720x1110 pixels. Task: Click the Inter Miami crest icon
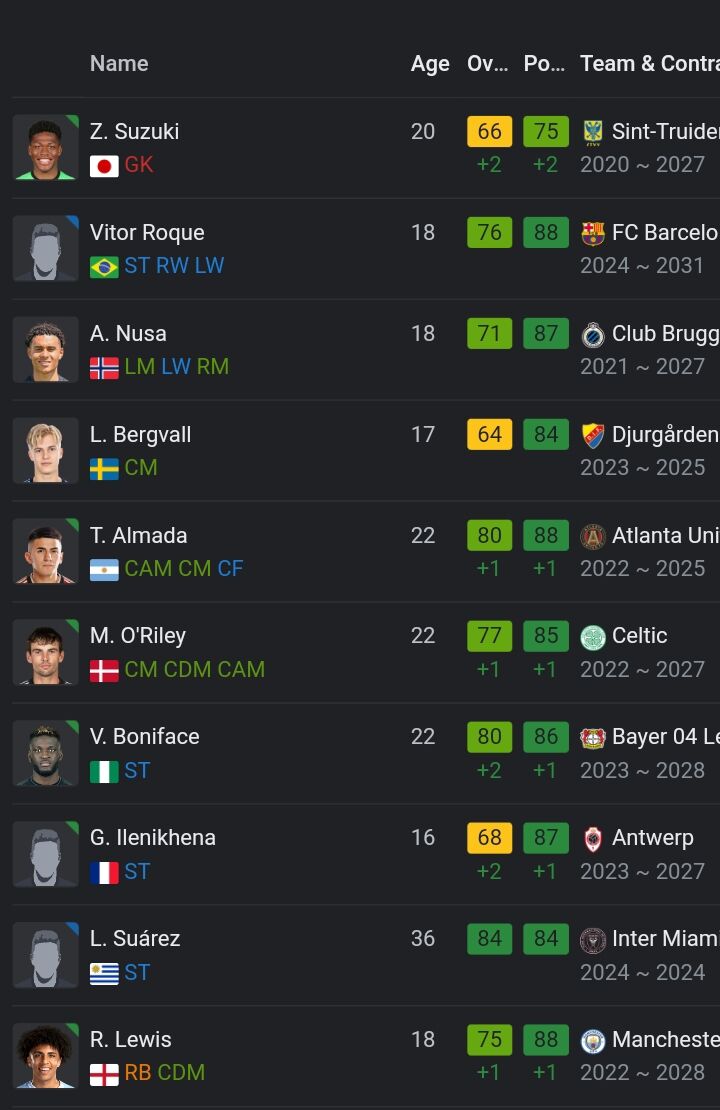click(593, 939)
